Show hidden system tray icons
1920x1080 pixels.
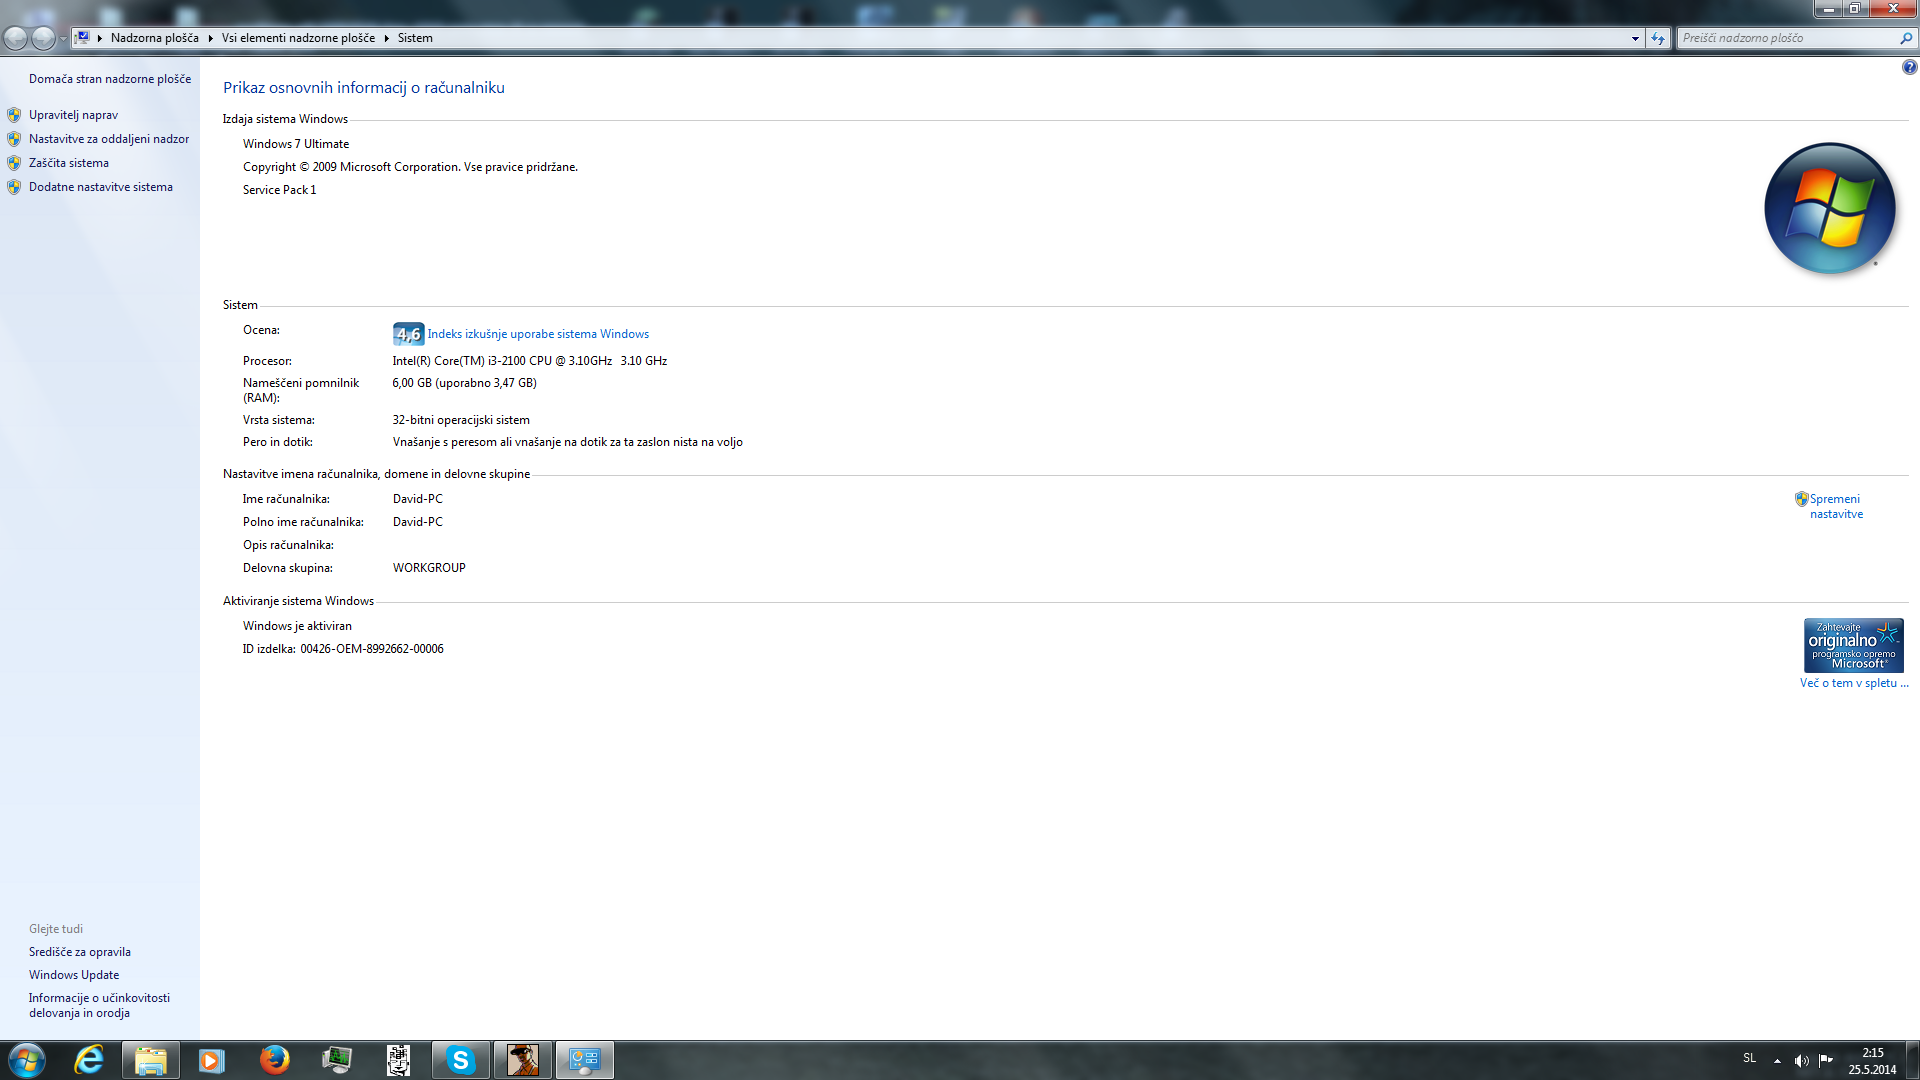1777,1061
